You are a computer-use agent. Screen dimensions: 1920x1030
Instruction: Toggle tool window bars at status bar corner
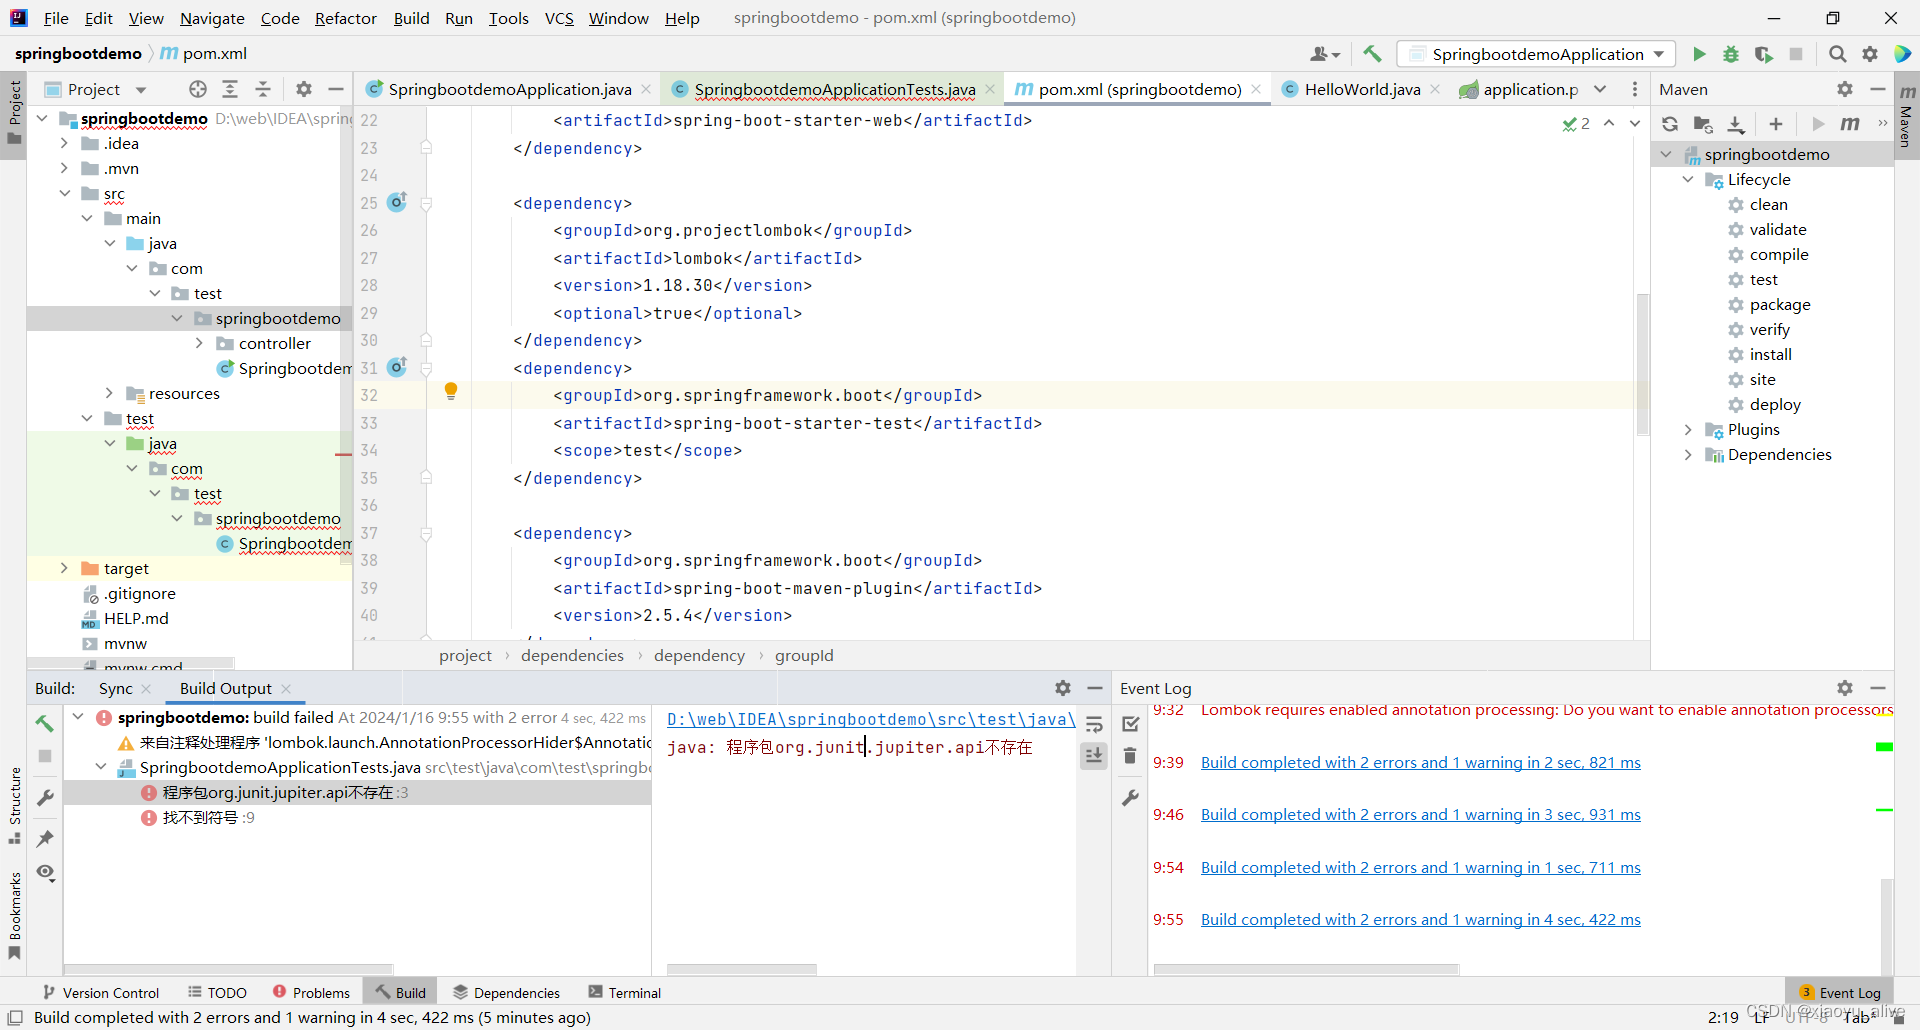(15, 1018)
